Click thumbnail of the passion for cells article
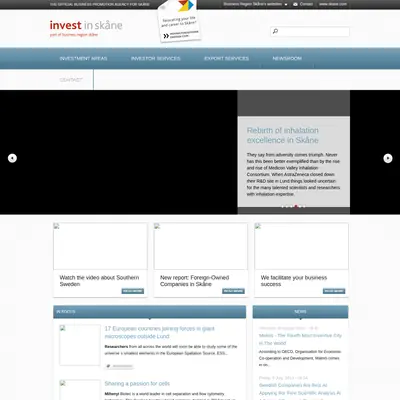The image size is (400, 400). tap(80, 390)
